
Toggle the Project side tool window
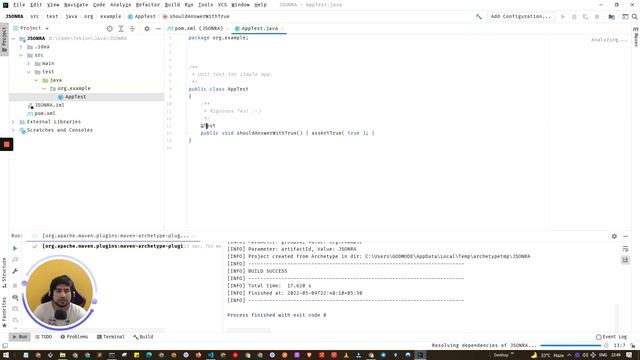[4, 40]
